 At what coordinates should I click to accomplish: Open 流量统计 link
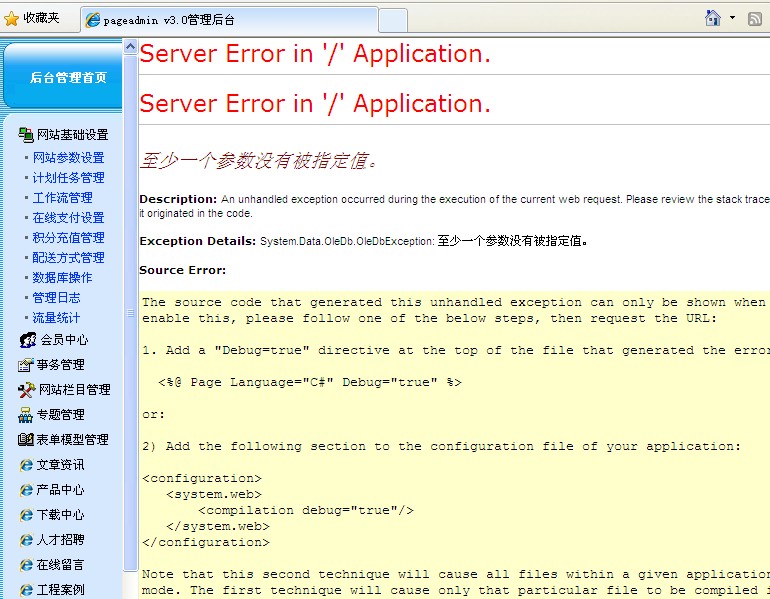[56, 318]
